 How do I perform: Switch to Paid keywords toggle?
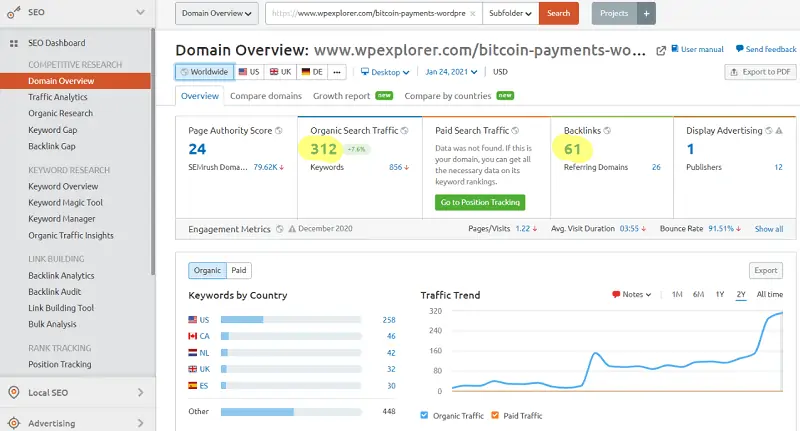(239, 270)
